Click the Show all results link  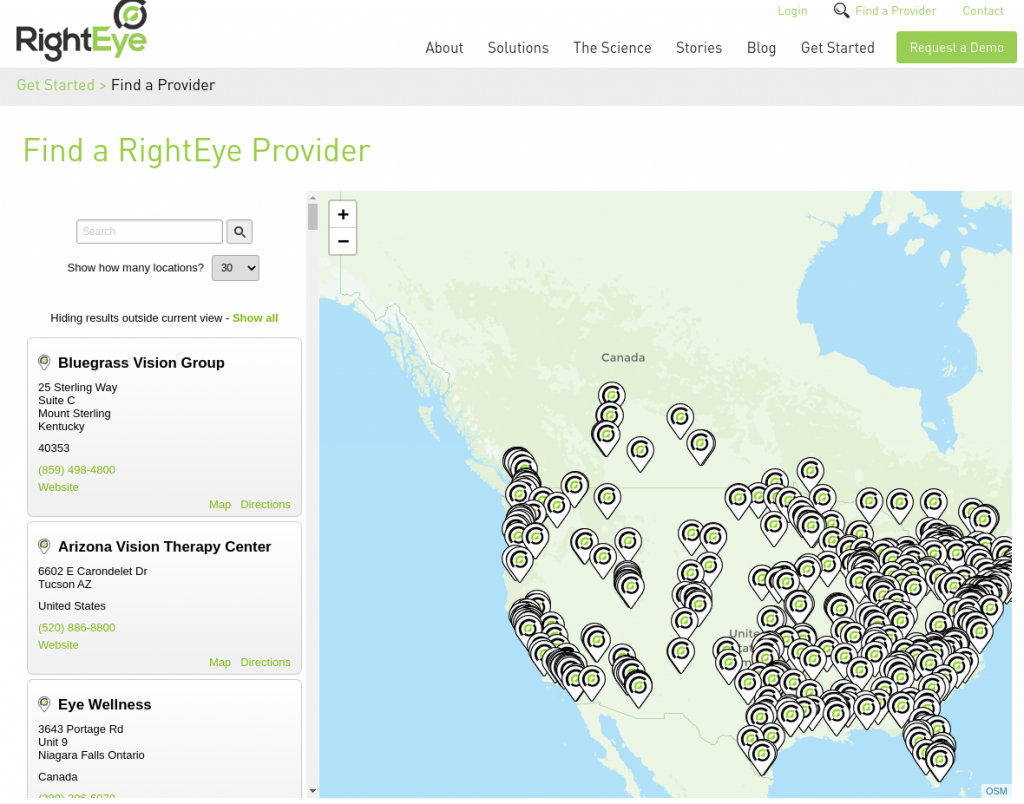[255, 318]
